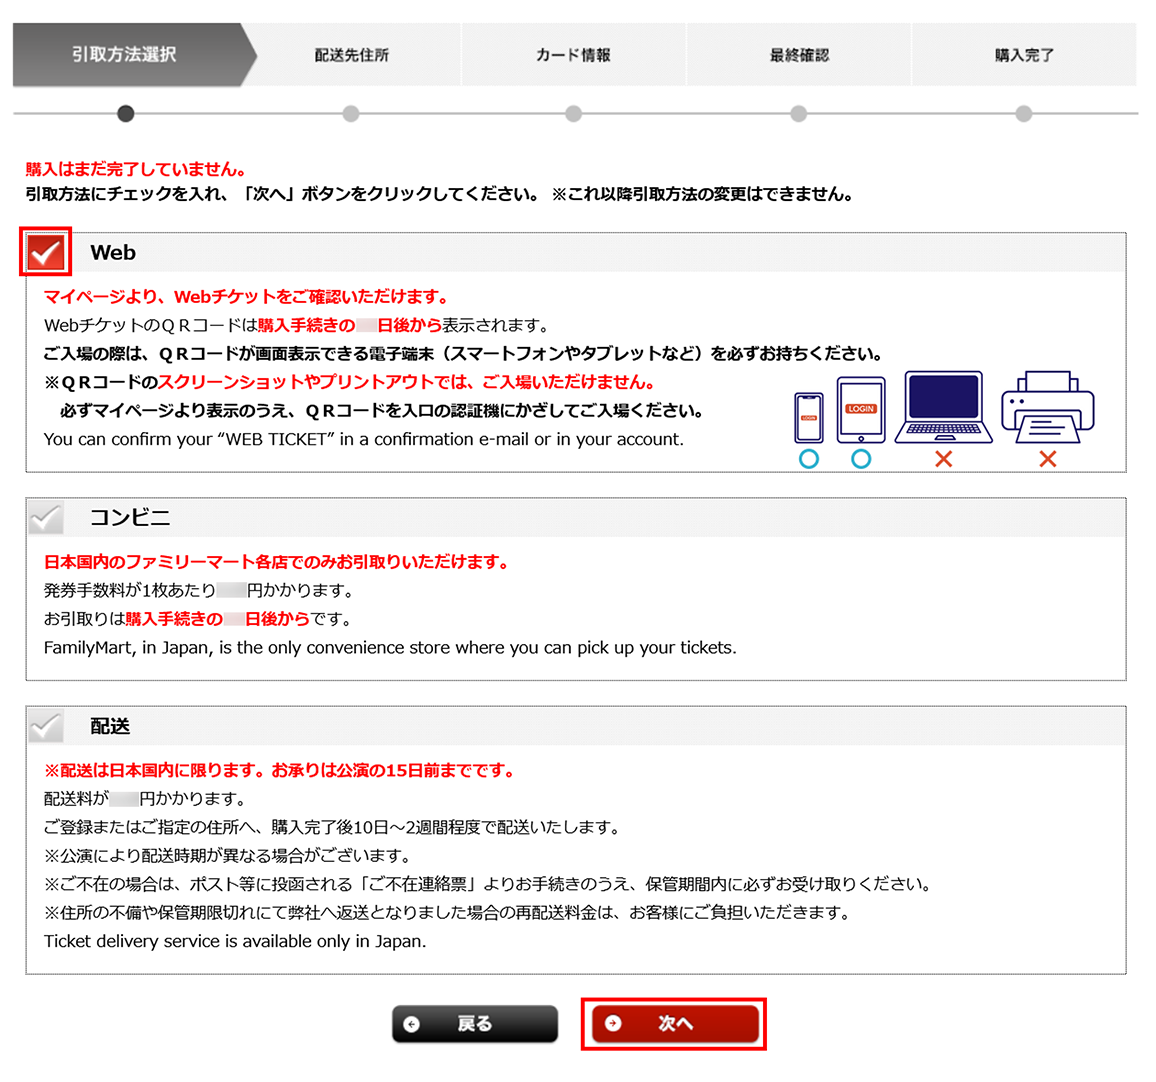Click the red X under the printer
The width and height of the screenshot is (1156, 1082).
pos(1047,459)
